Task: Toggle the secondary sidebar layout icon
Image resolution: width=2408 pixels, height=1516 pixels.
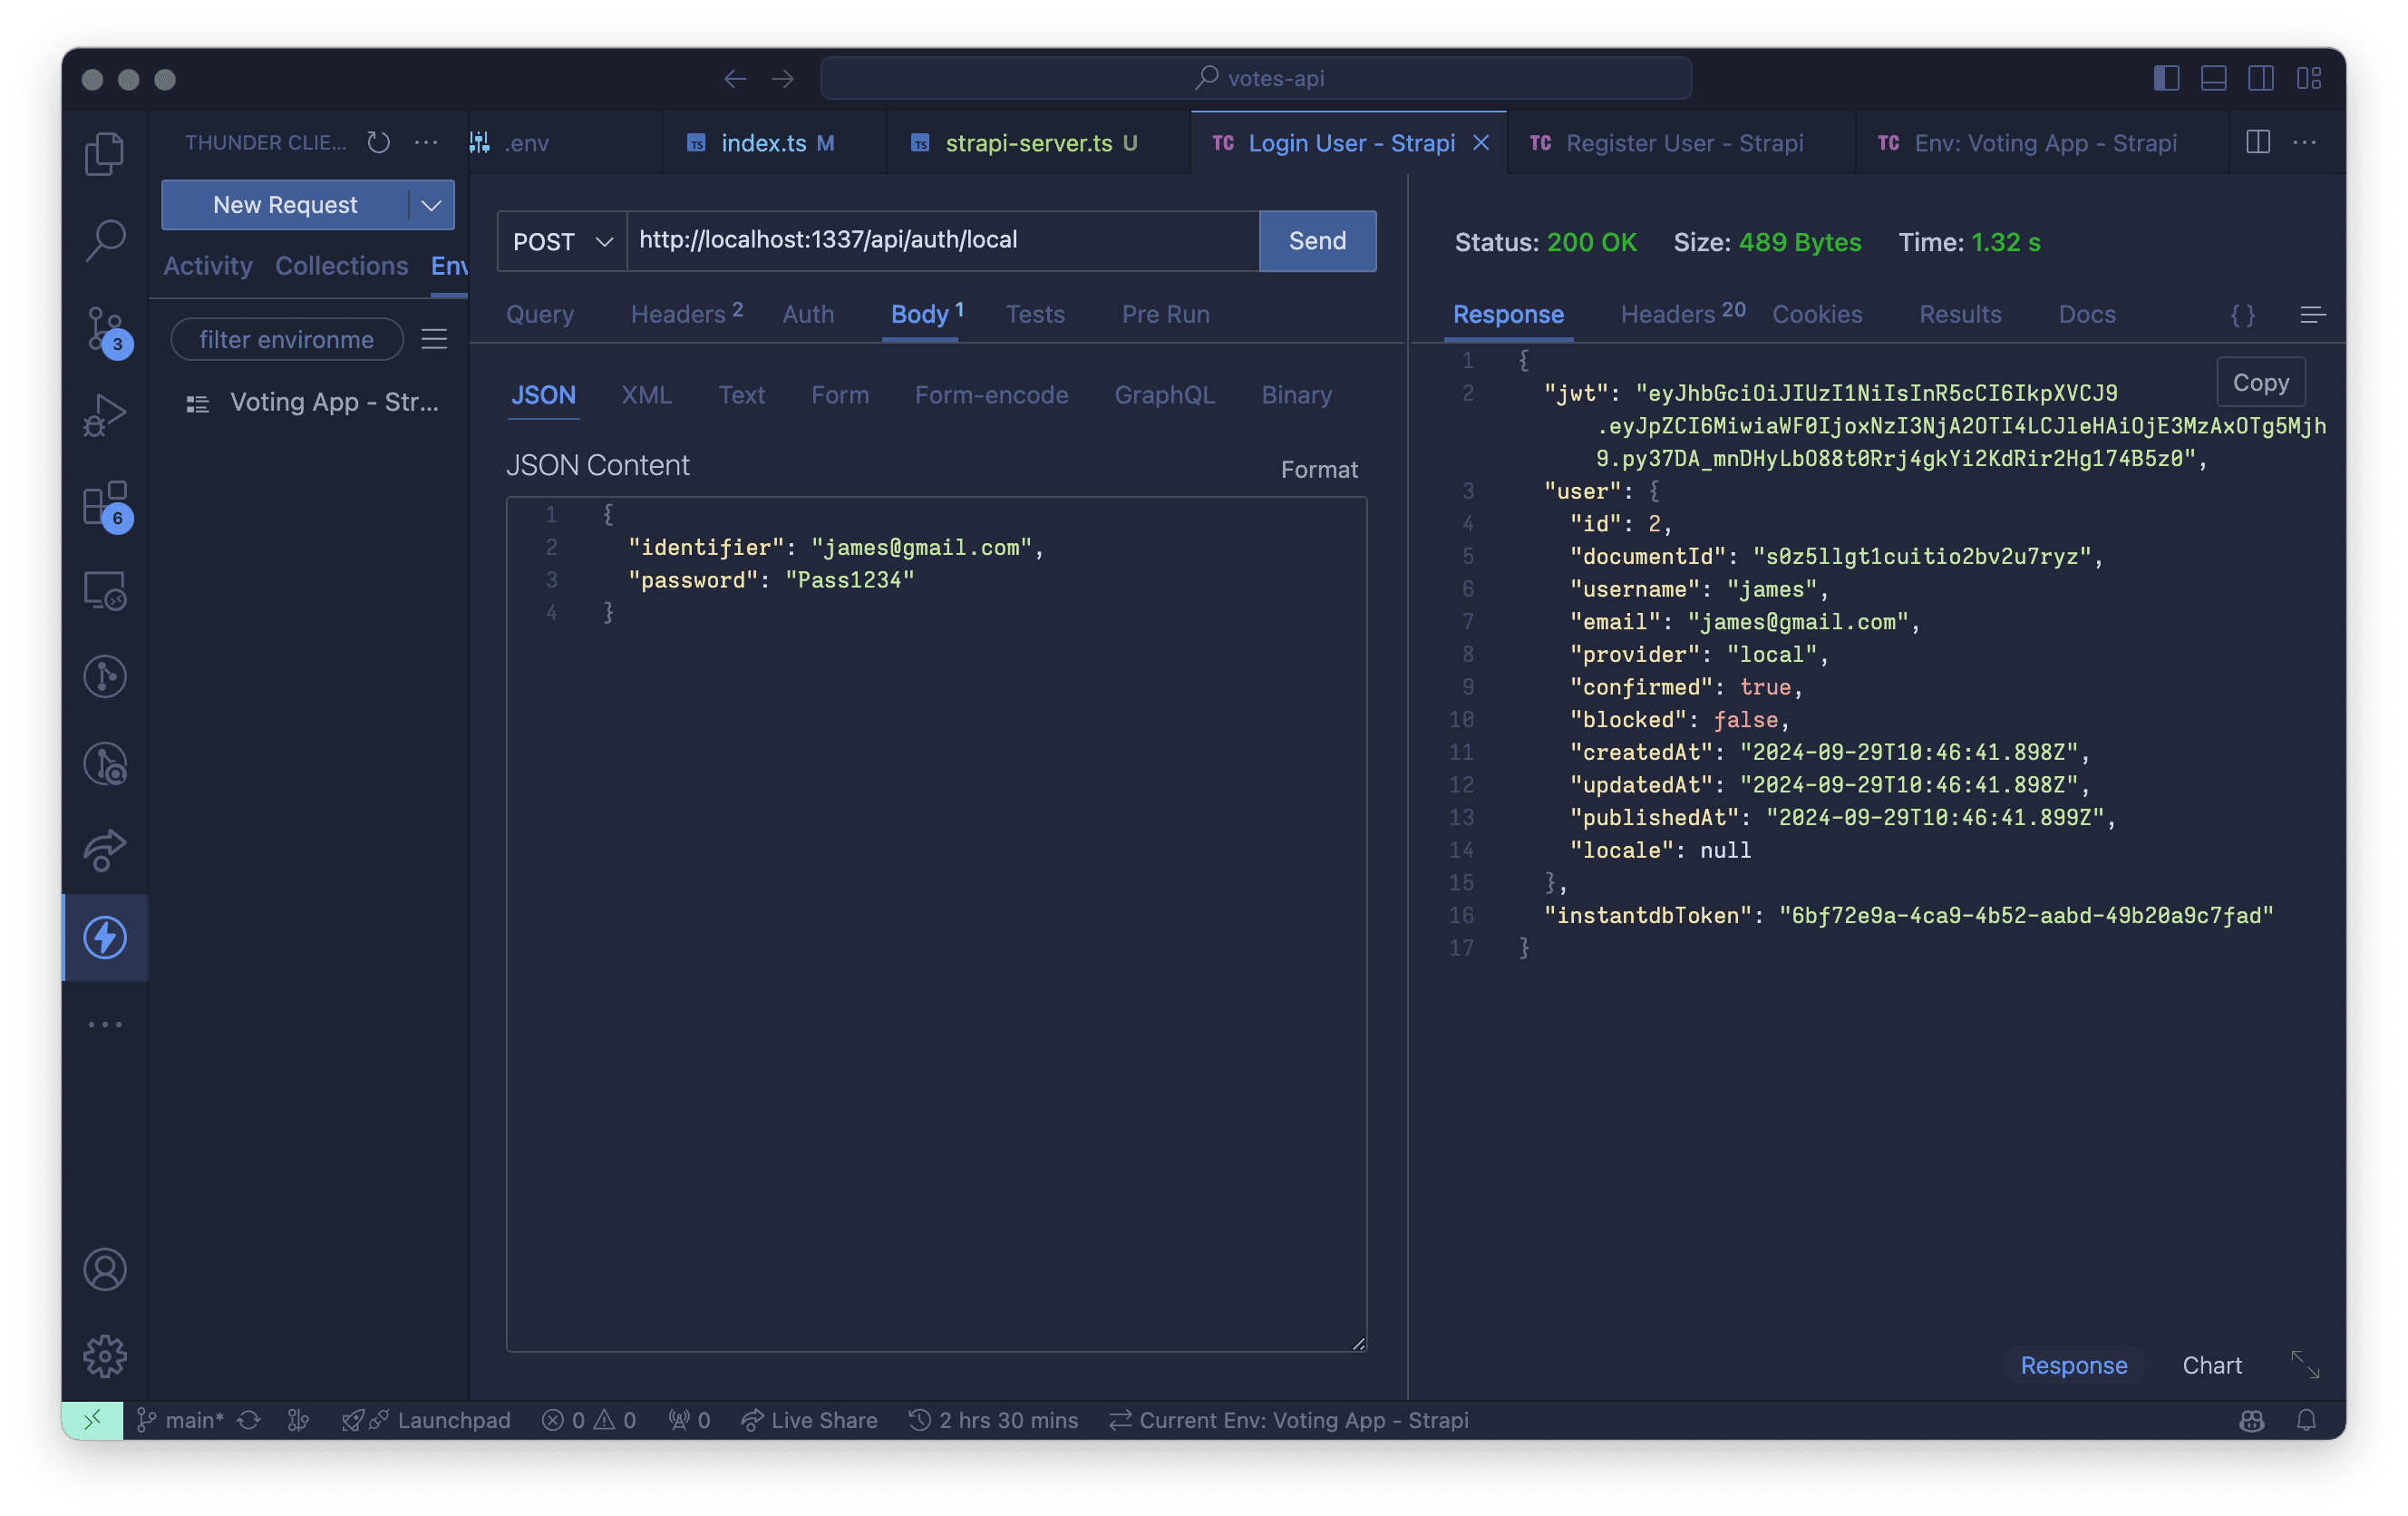Action: (2260, 78)
